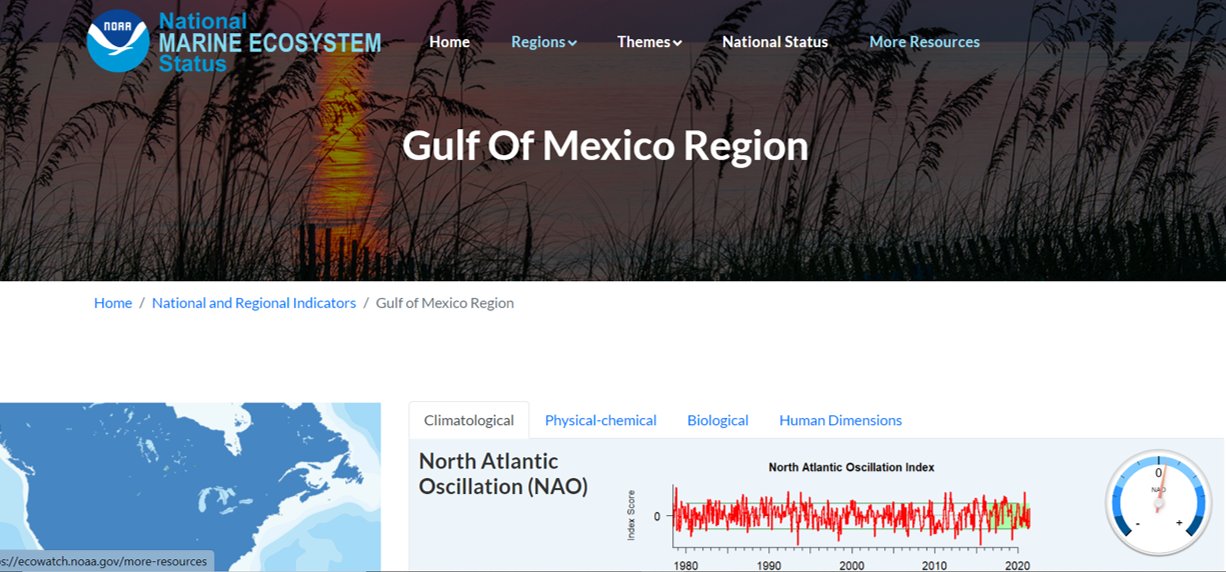Open the Themes dropdown menu

(649, 42)
